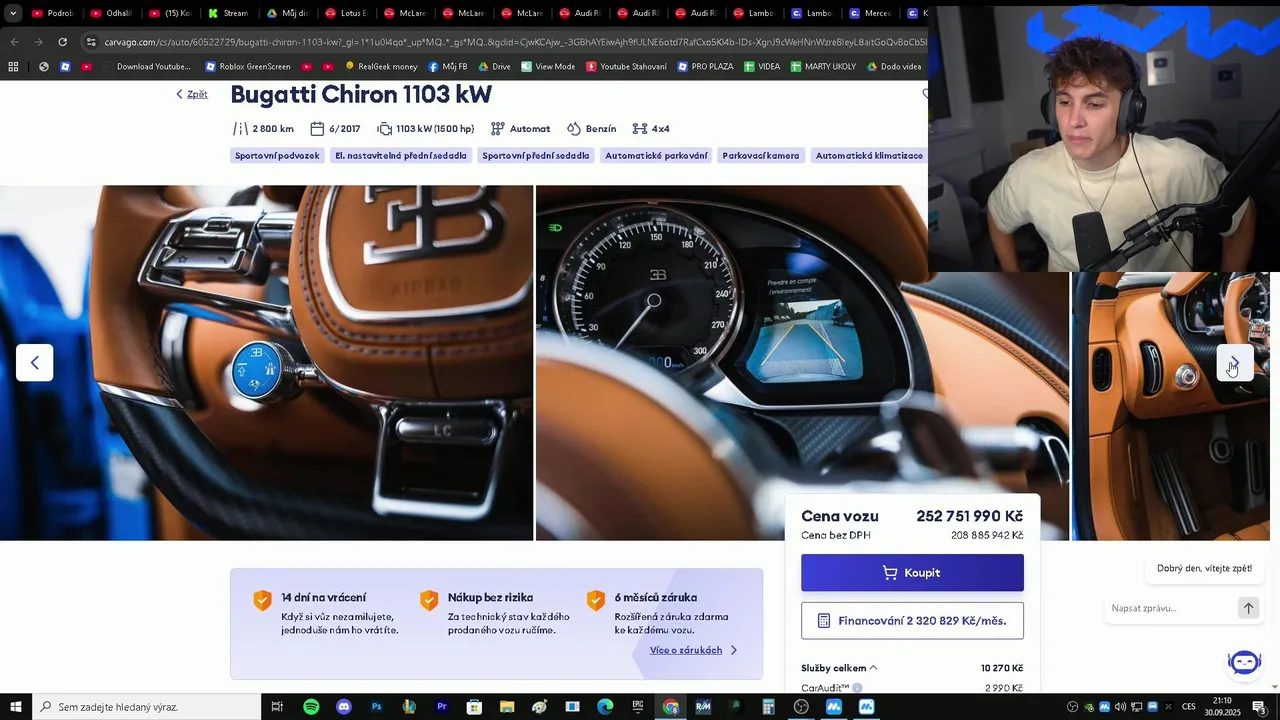
Task: Open Epic Games from the taskbar
Action: click(638, 707)
